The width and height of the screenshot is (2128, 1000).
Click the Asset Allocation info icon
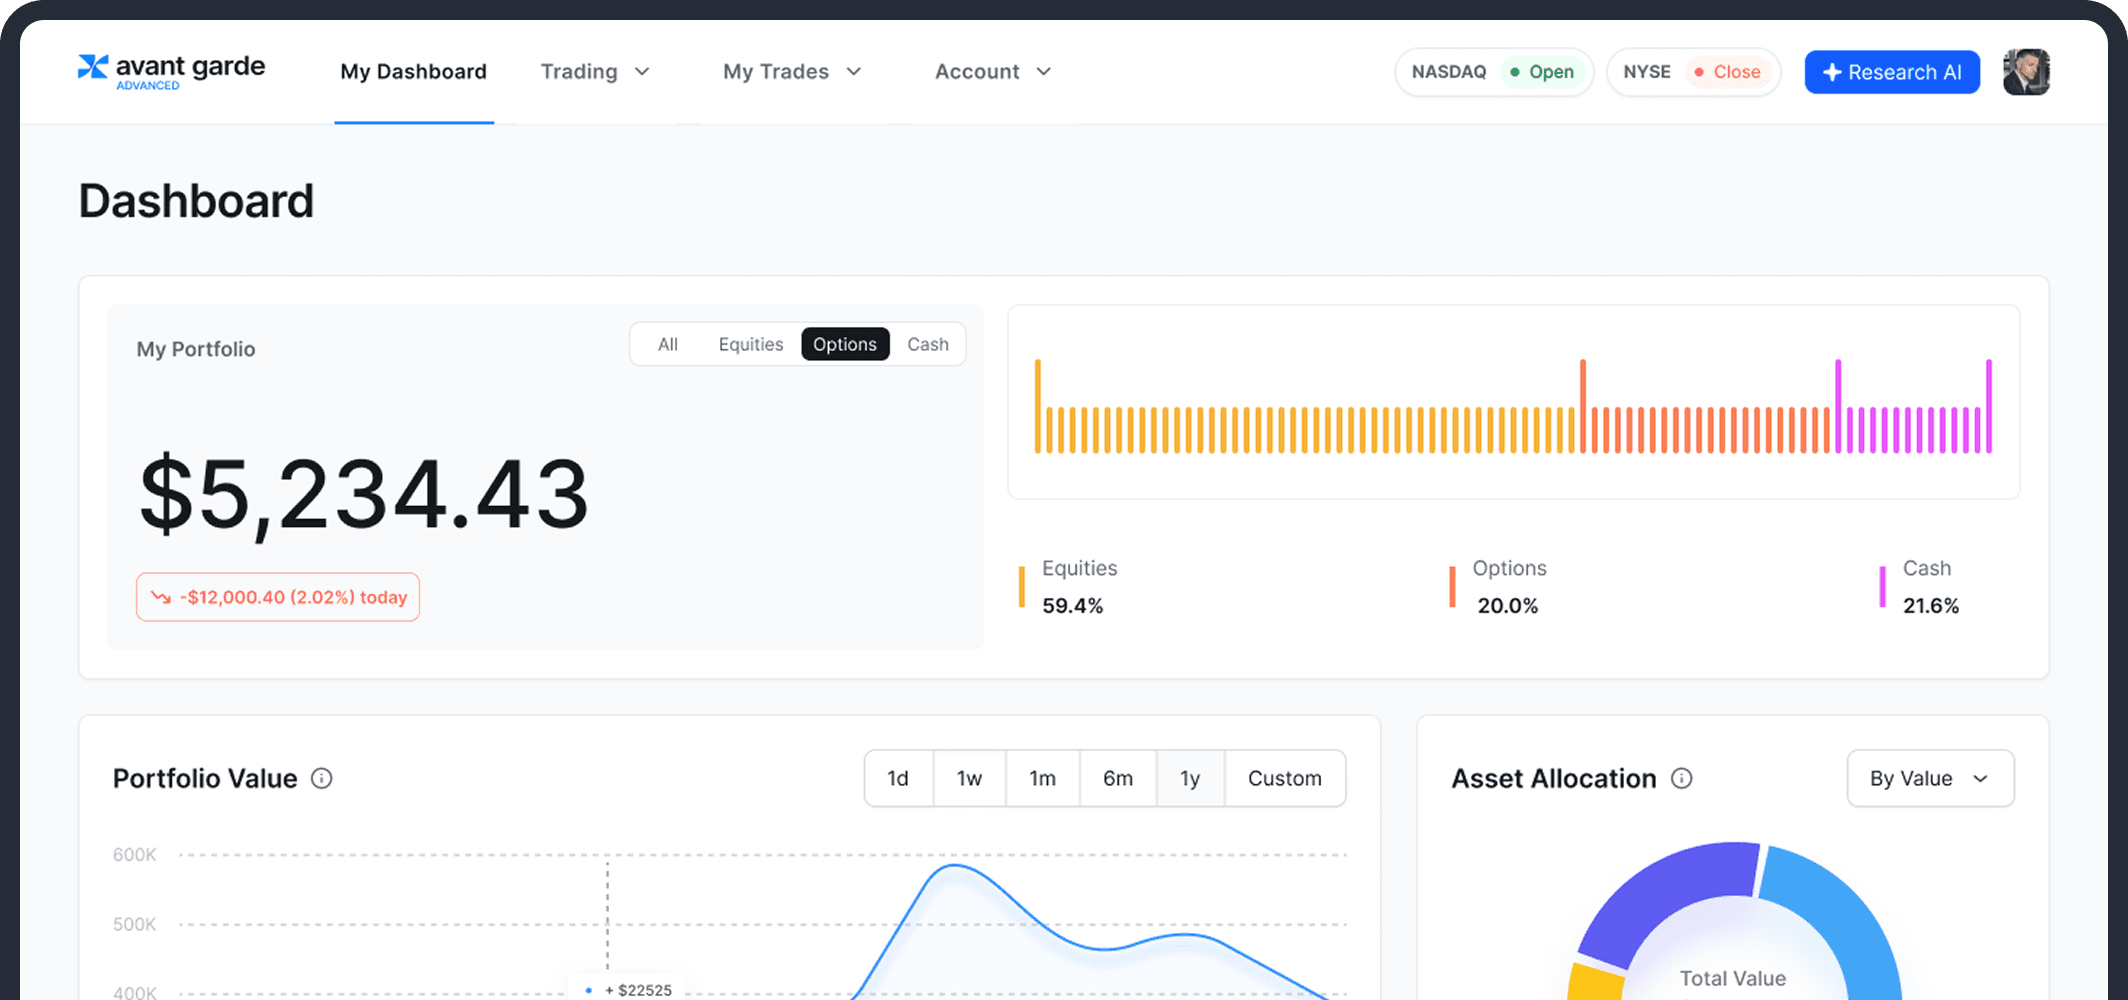coord(1682,778)
